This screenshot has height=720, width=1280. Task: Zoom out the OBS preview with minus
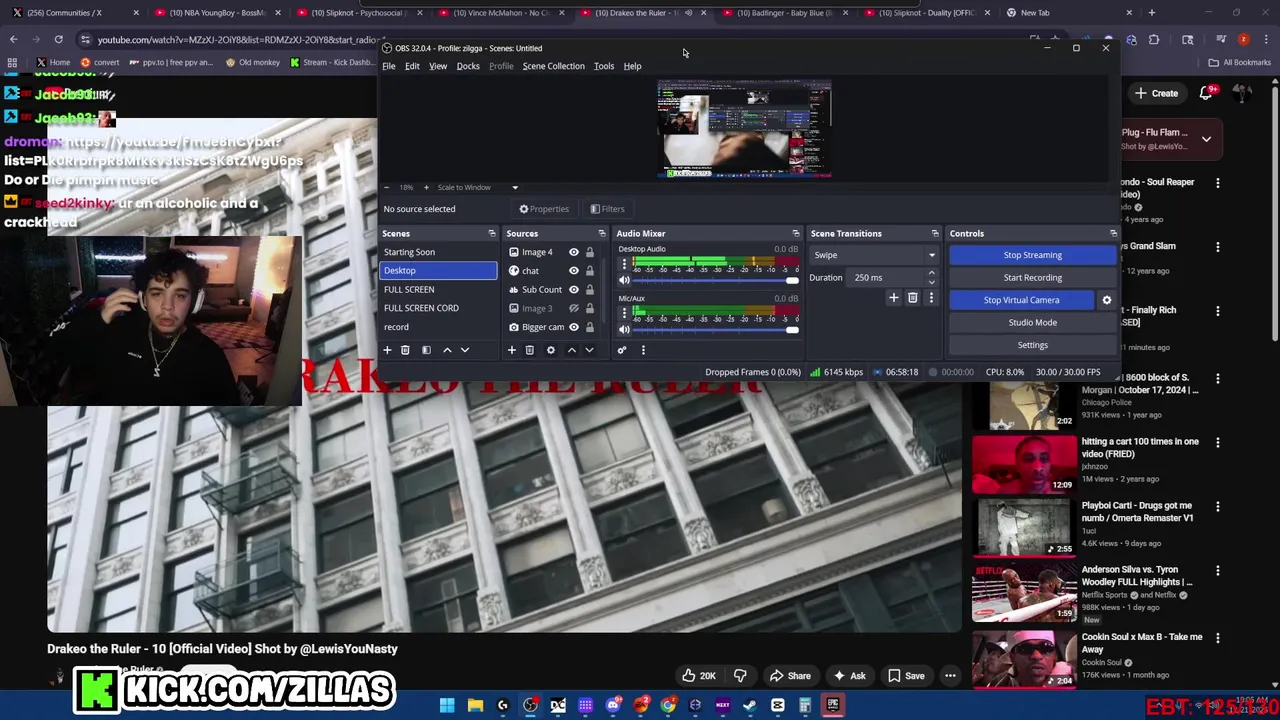click(x=387, y=187)
